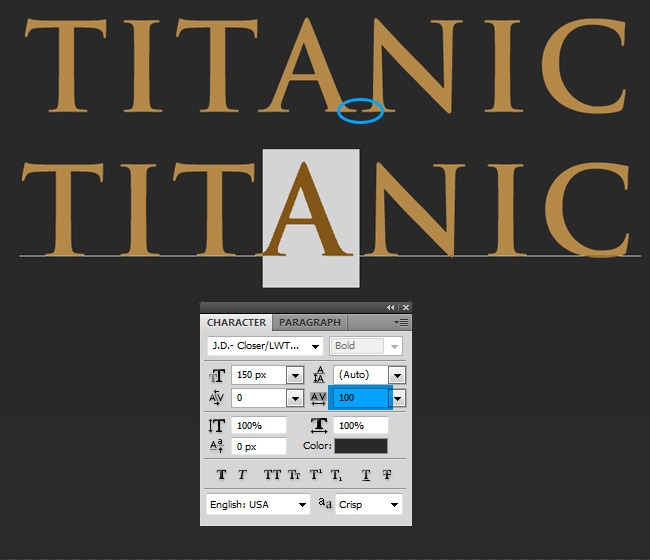Screen dimensions: 650x560
Task: Select the Character tab
Action: [236, 322]
